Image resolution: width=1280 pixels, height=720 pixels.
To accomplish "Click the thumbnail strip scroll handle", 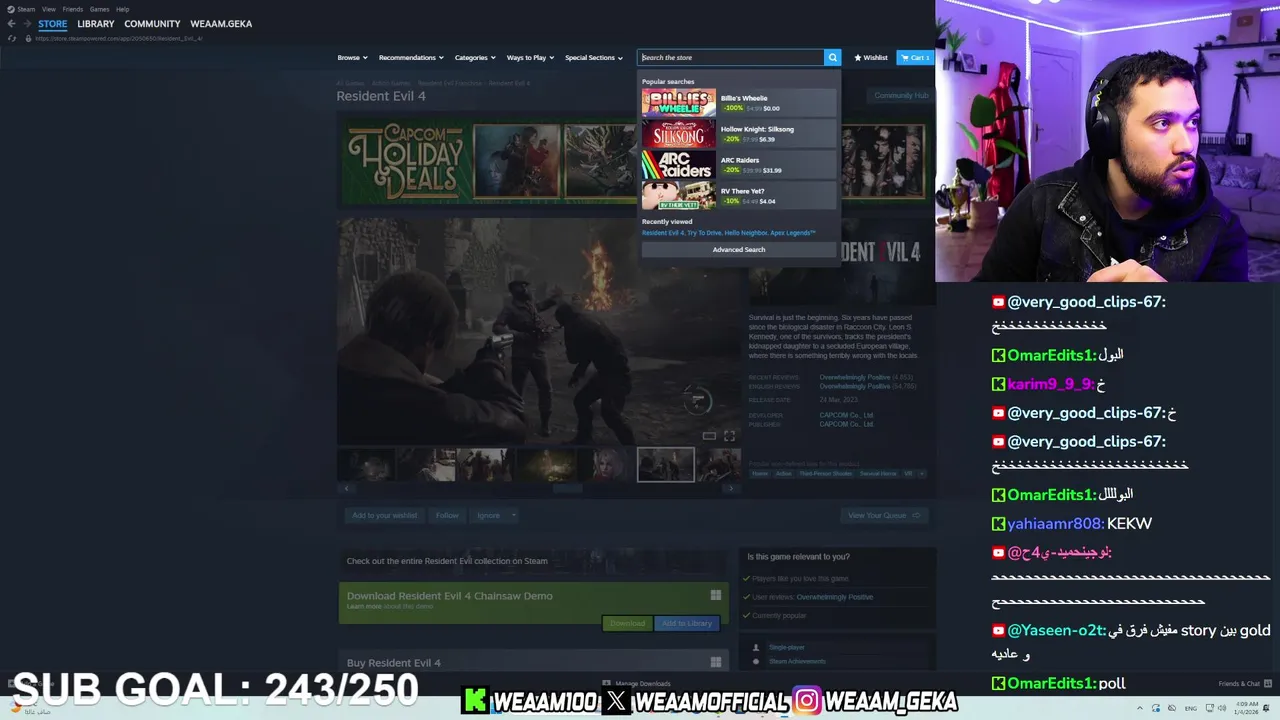I will [x=567, y=488].
